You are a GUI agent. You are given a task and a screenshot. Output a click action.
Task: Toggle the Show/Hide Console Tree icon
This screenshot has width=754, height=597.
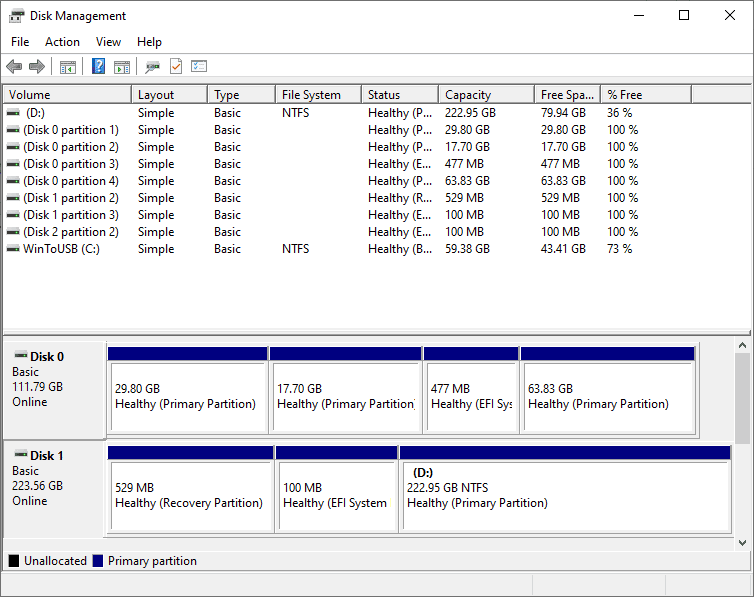[x=68, y=67]
